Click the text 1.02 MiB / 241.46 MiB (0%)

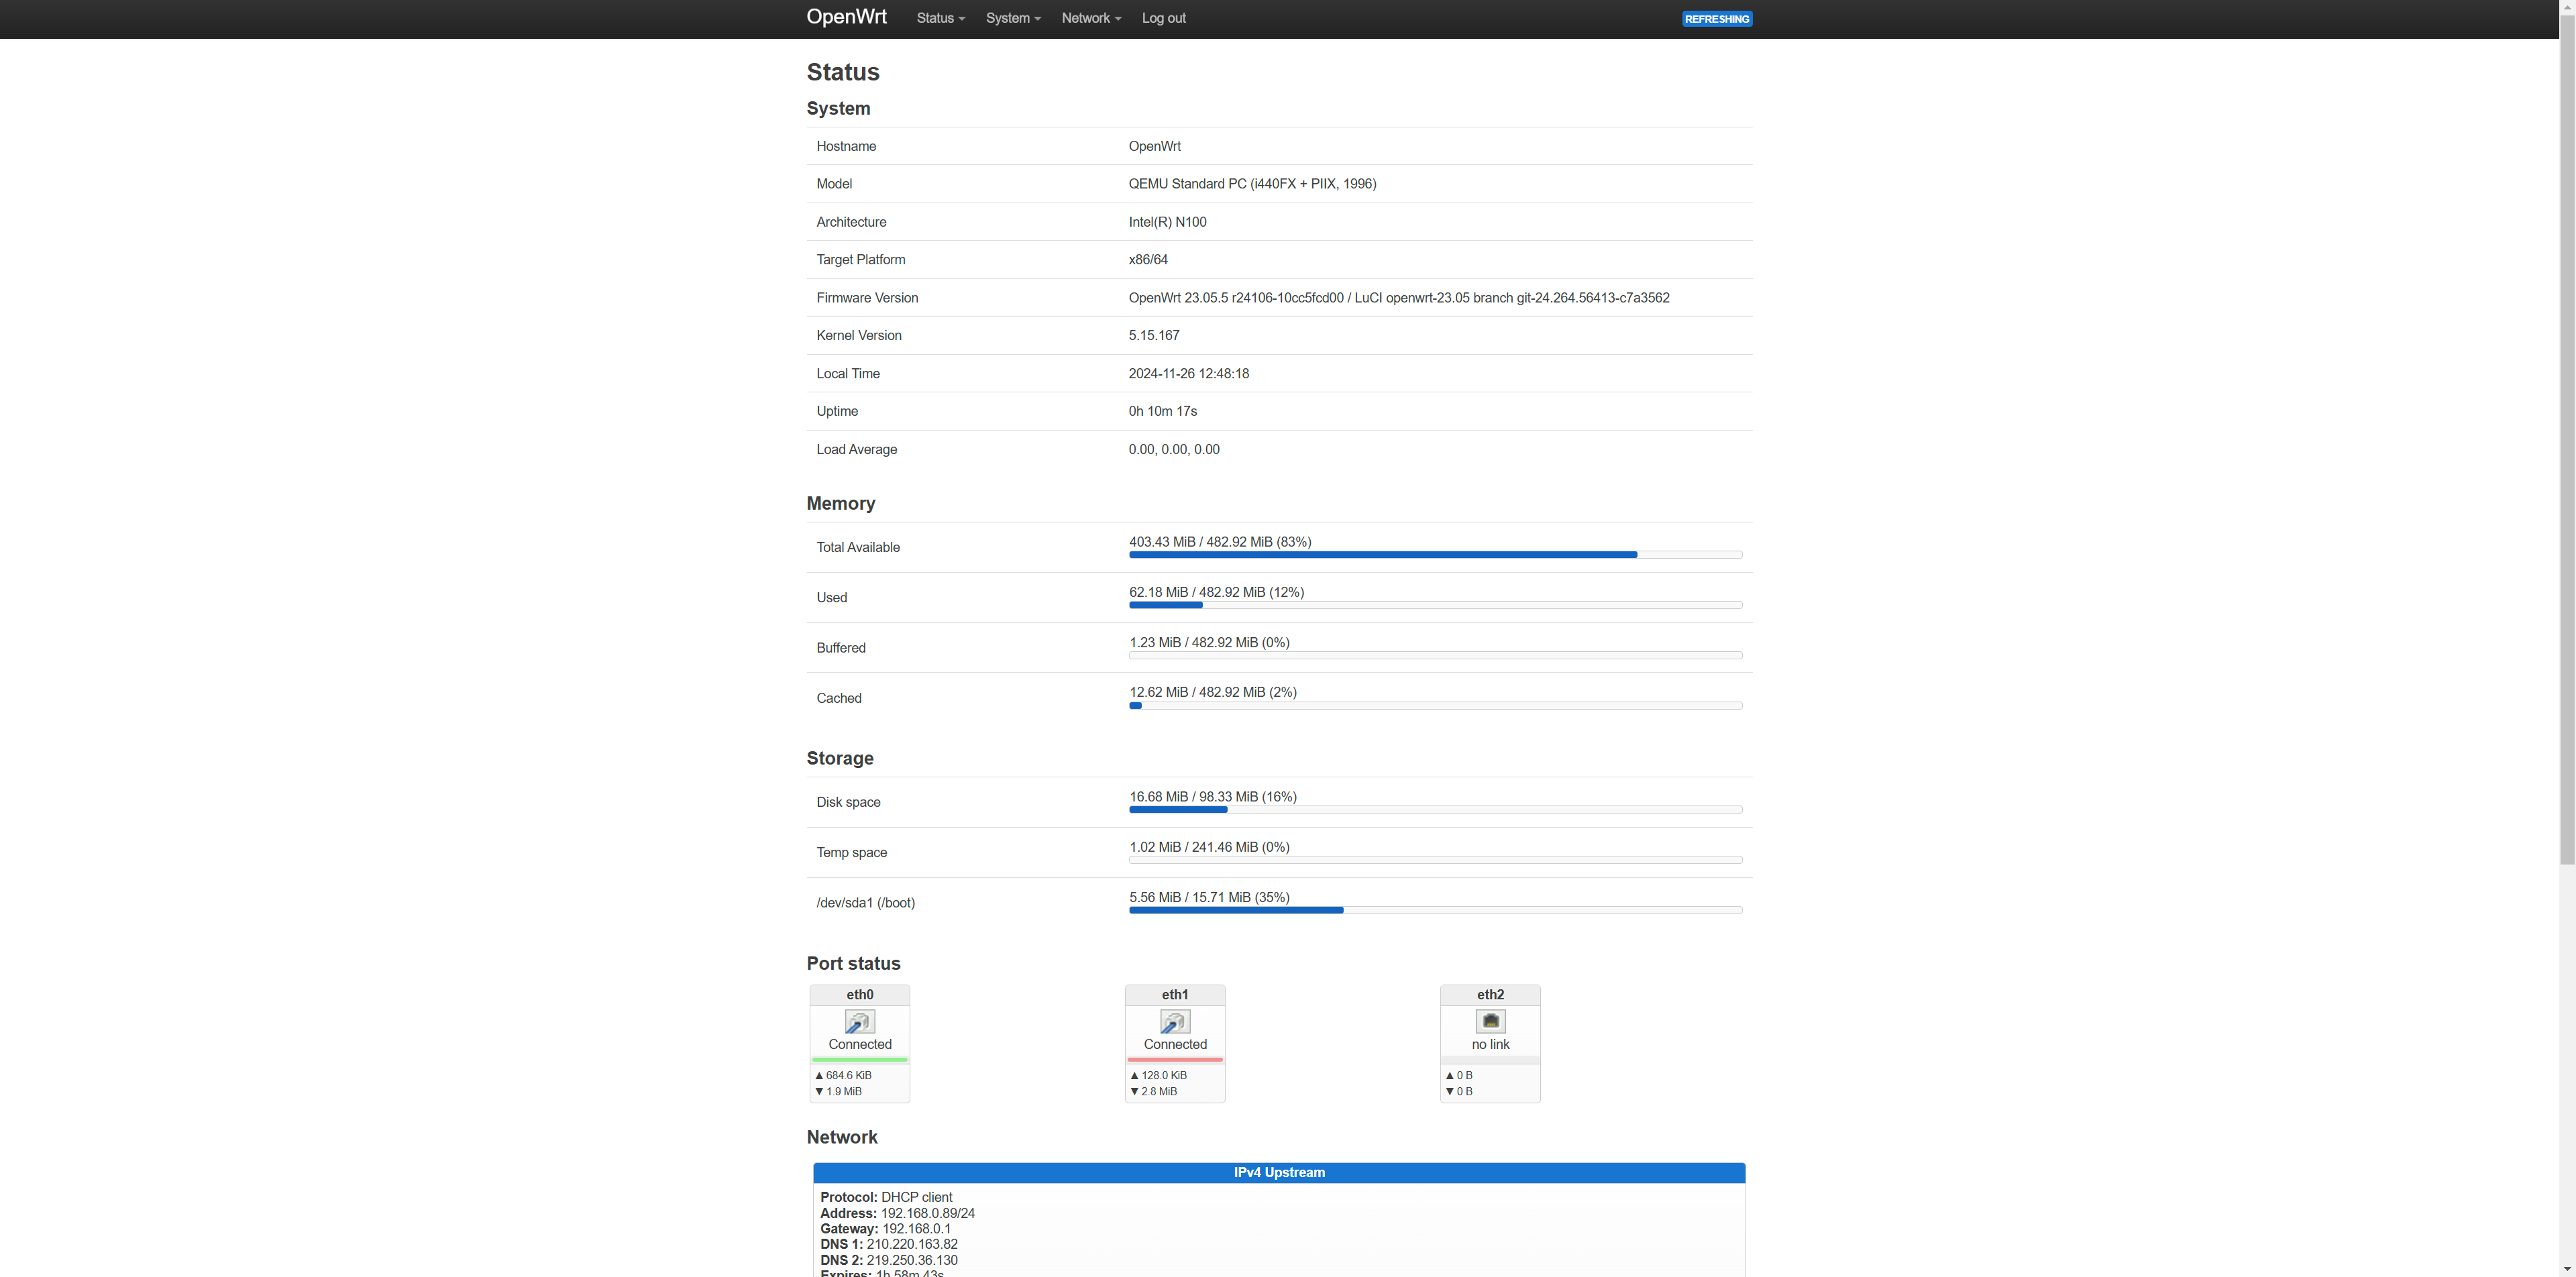1209,847
